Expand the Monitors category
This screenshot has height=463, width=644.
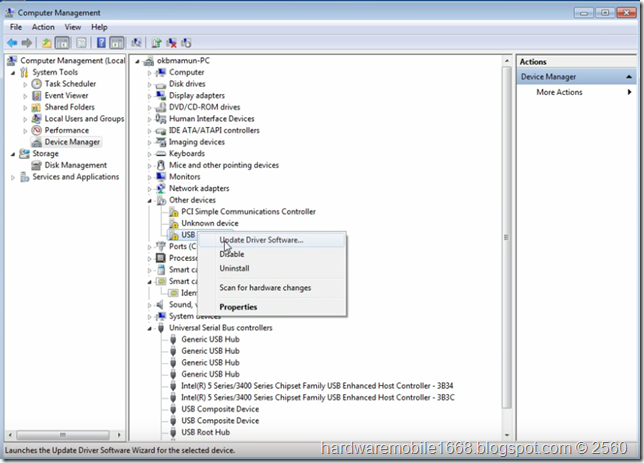tap(150, 177)
